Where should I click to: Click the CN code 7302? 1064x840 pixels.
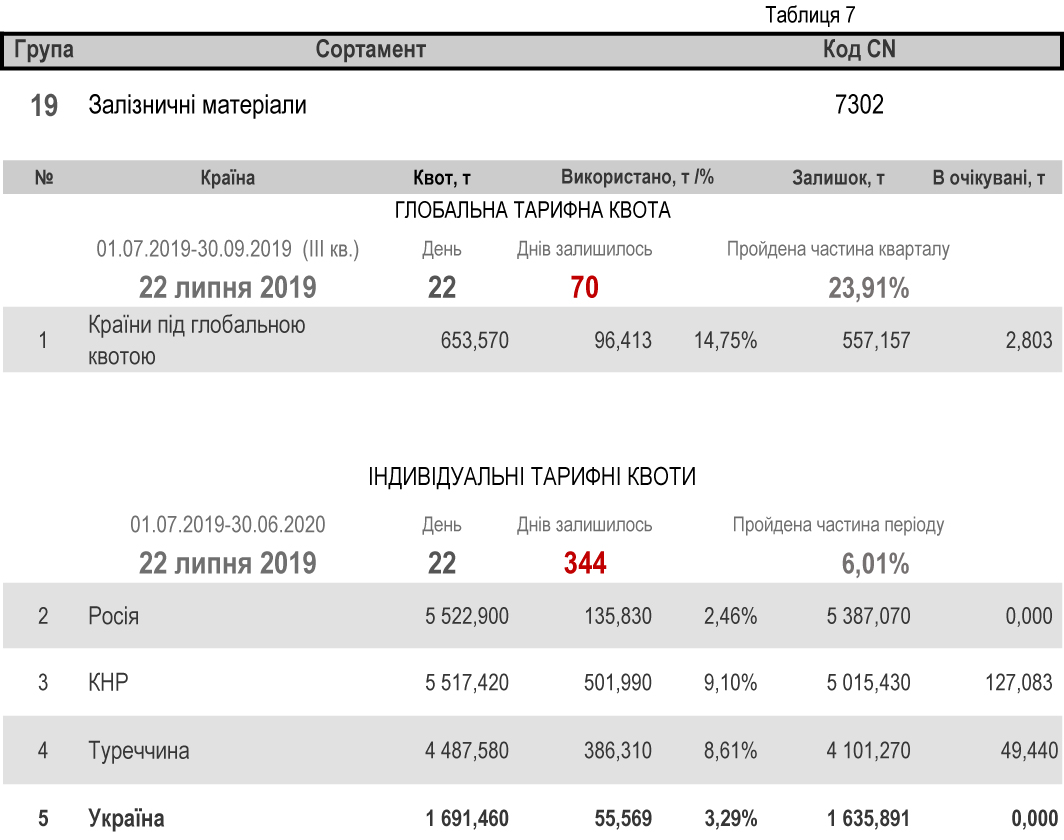[x=859, y=105]
